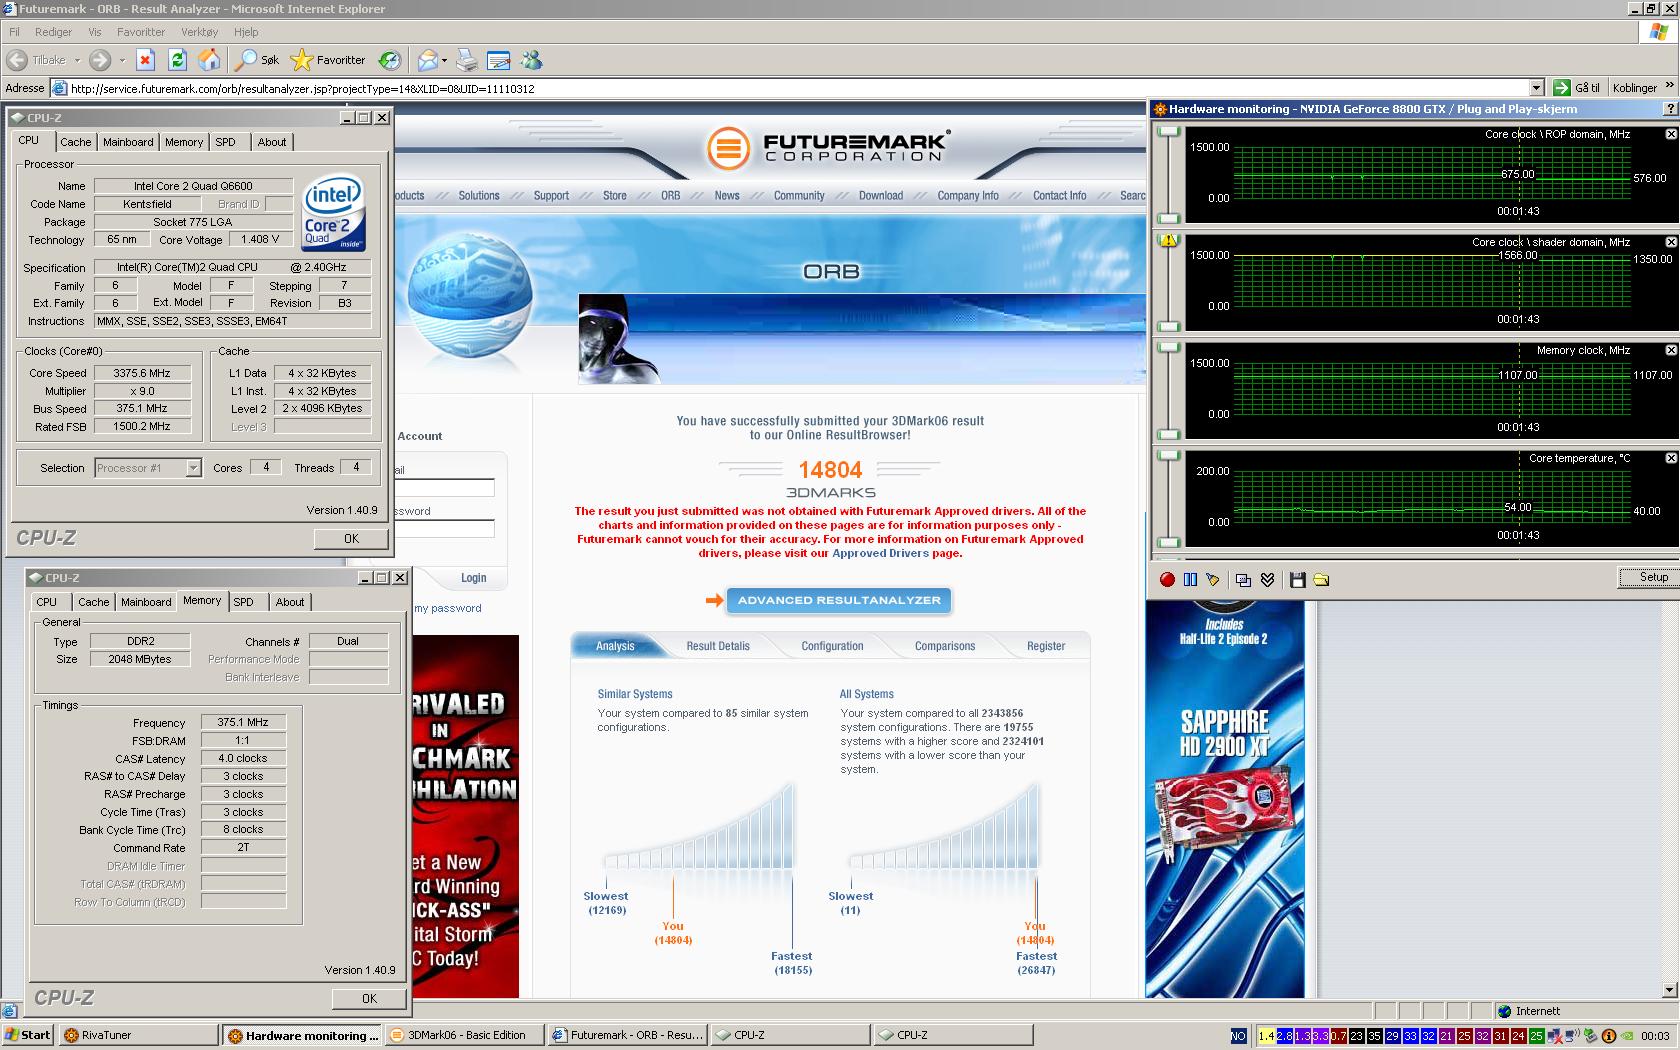Open Favoritter star in IE toolbar
Screen dimensions: 1680x1050
(x=328, y=60)
